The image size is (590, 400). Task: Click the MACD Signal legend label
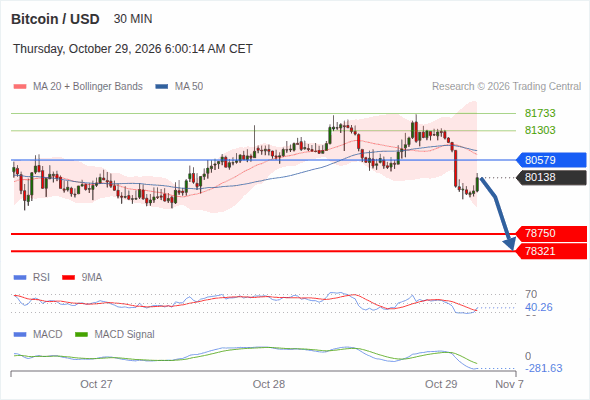[125, 335]
